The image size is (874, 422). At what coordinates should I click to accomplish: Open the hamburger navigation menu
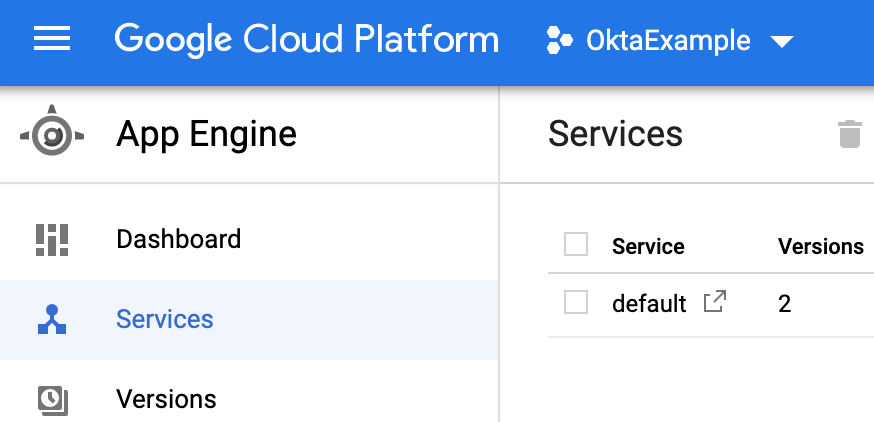coord(52,40)
